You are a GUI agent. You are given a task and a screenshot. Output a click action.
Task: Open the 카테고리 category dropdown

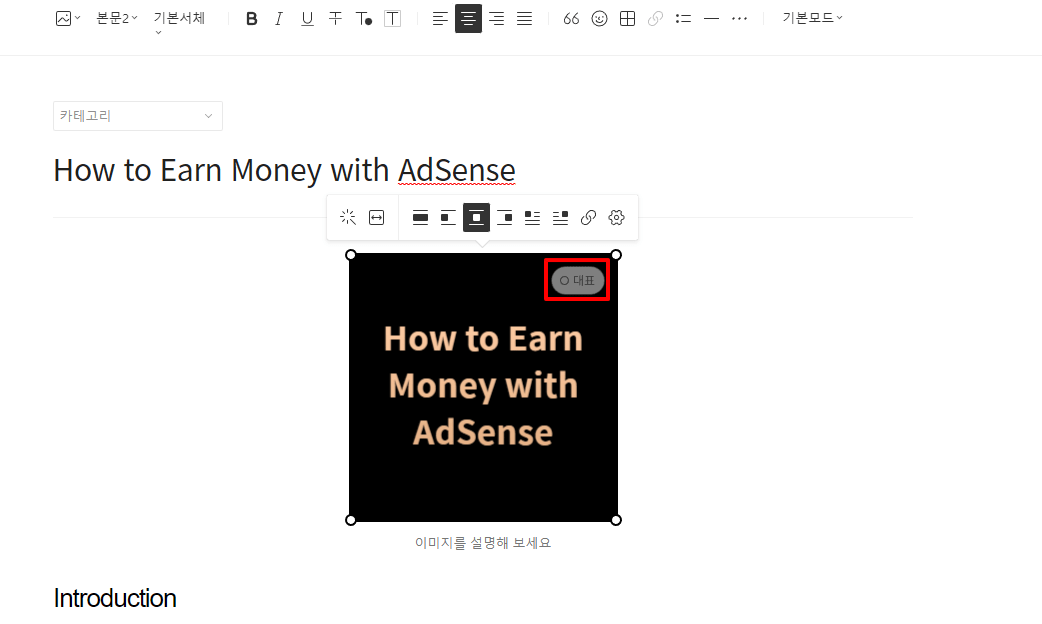pos(137,116)
